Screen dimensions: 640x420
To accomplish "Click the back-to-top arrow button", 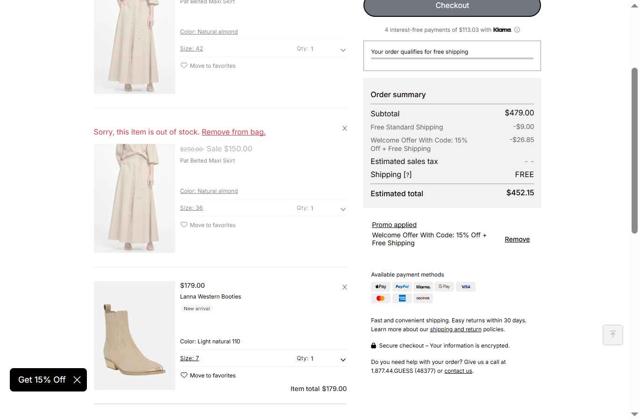I will [x=613, y=335].
